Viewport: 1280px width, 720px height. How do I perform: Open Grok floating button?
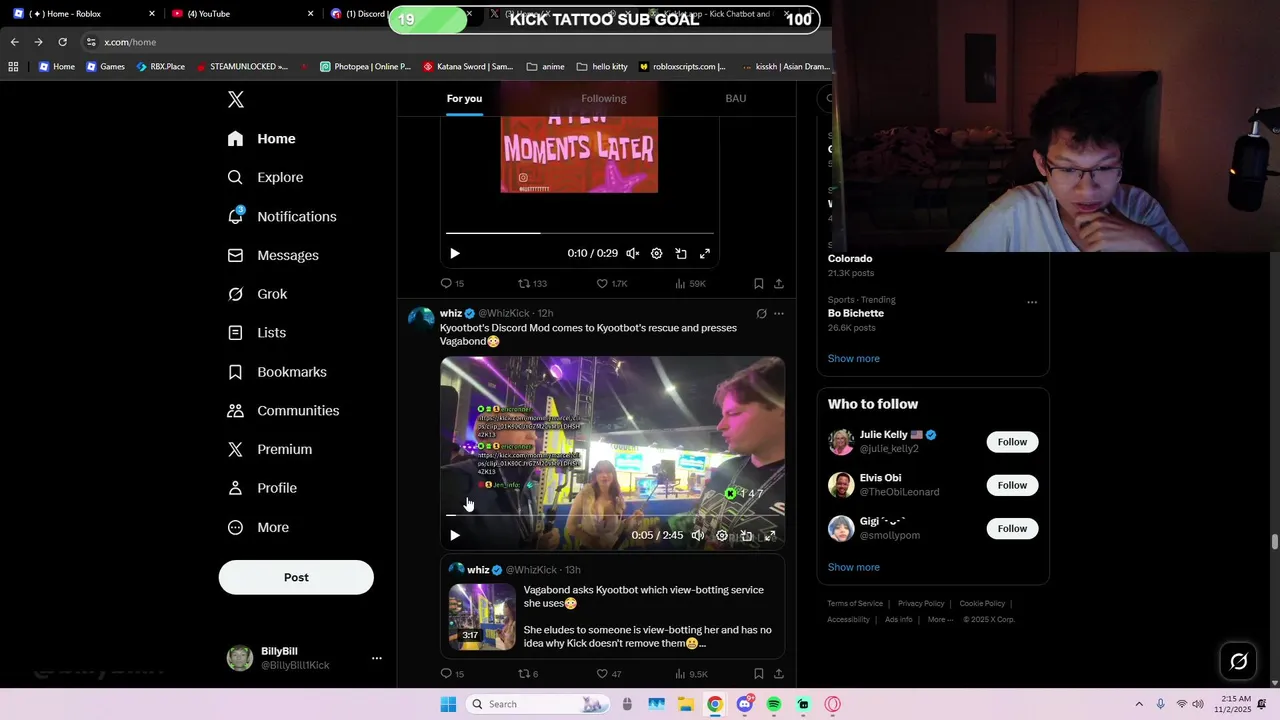point(1238,661)
